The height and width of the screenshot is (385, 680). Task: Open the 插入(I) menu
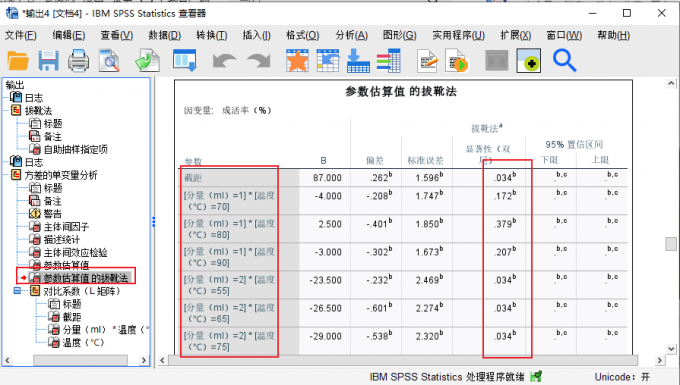point(256,35)
